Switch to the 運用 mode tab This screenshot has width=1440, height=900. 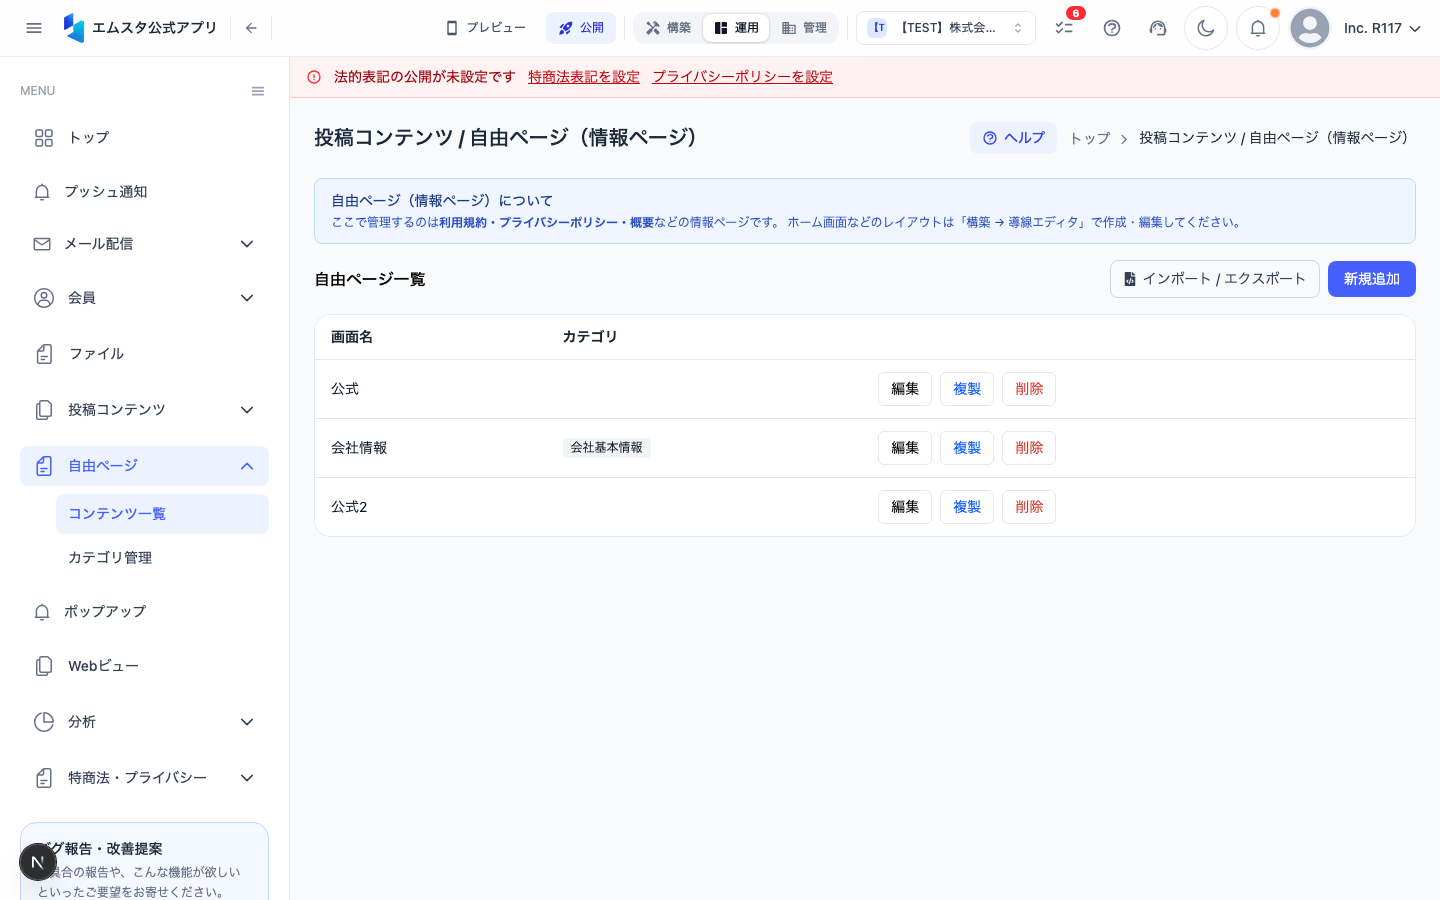pos(736,28)
